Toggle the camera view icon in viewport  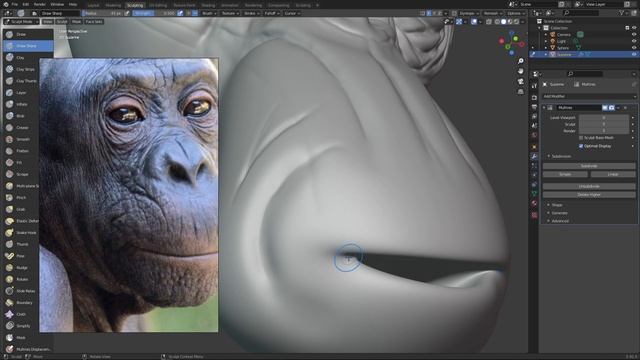[x=520, y=82]
